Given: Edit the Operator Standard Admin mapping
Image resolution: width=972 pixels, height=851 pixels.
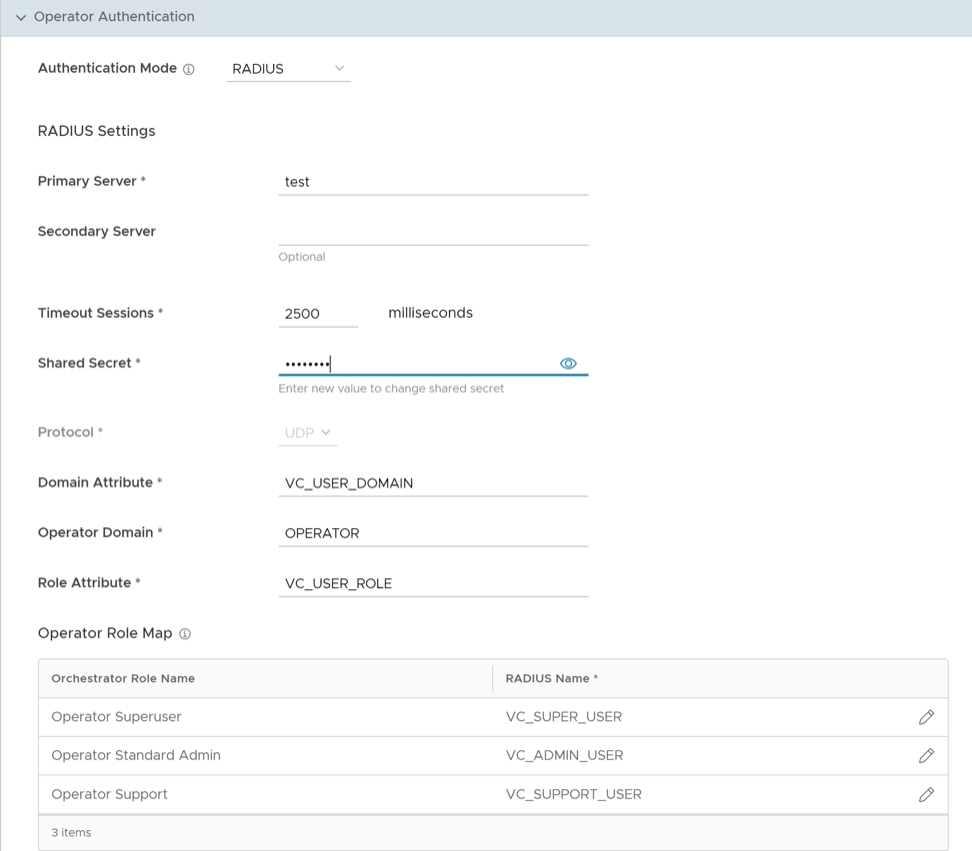Looking at the screenshot, I should 926,756.
